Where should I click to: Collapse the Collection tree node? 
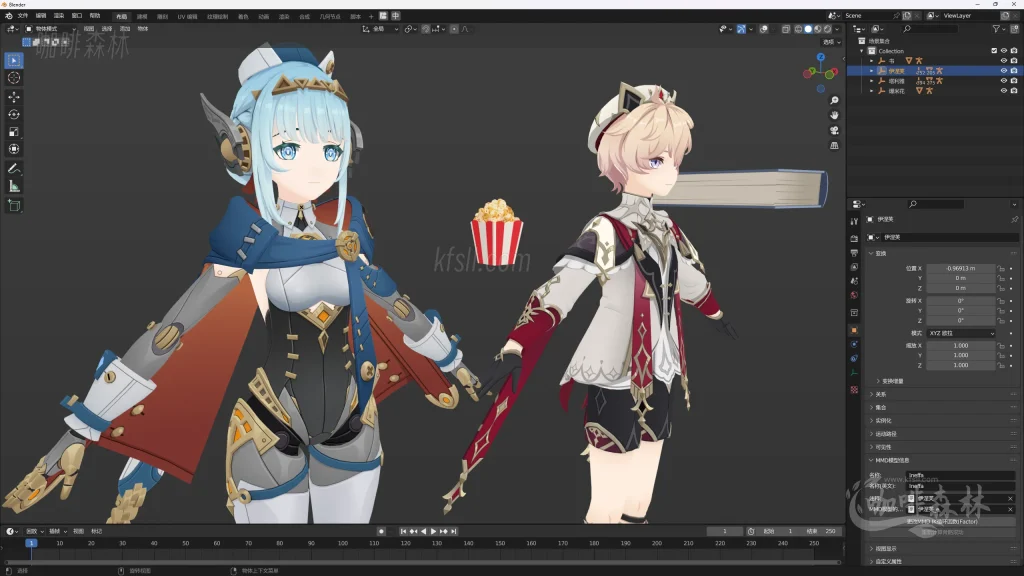(x=862, y=51)
